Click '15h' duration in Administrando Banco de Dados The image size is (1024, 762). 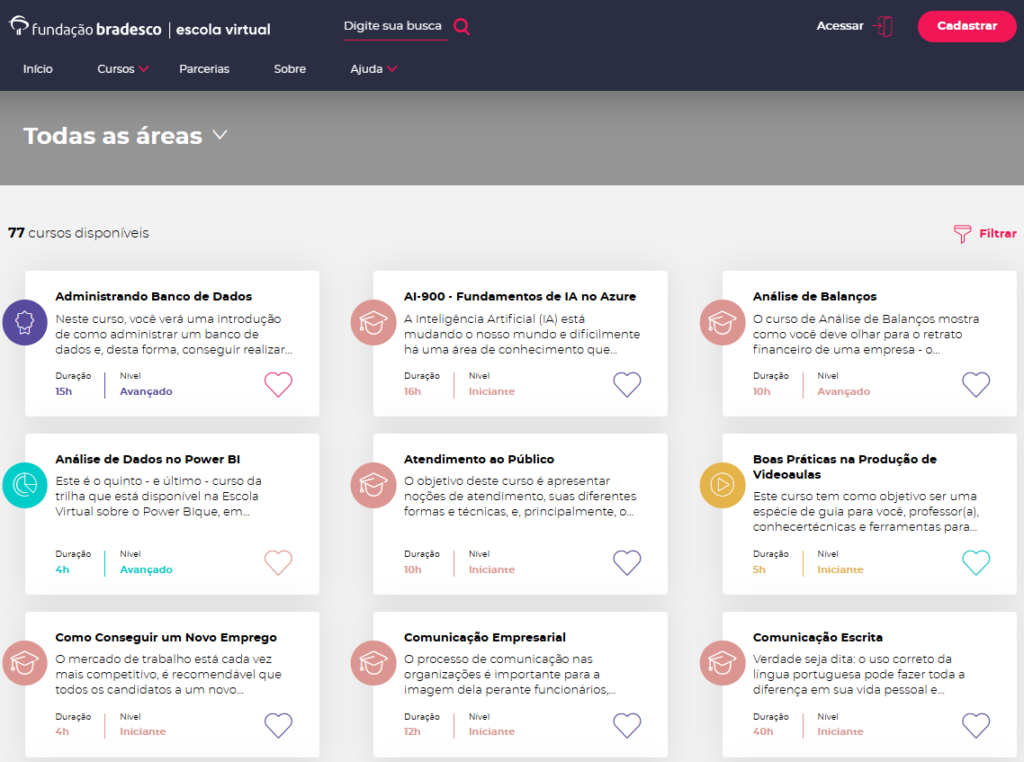pyautogui.click(x=63, y=391)
